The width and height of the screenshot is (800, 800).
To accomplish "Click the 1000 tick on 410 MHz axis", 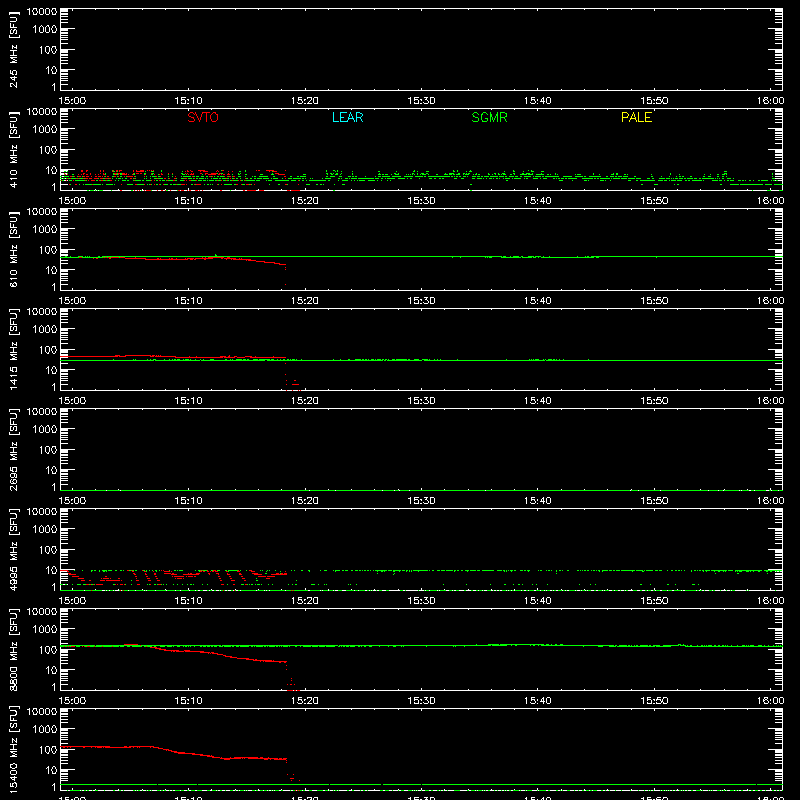I will (x=44, y=130).
